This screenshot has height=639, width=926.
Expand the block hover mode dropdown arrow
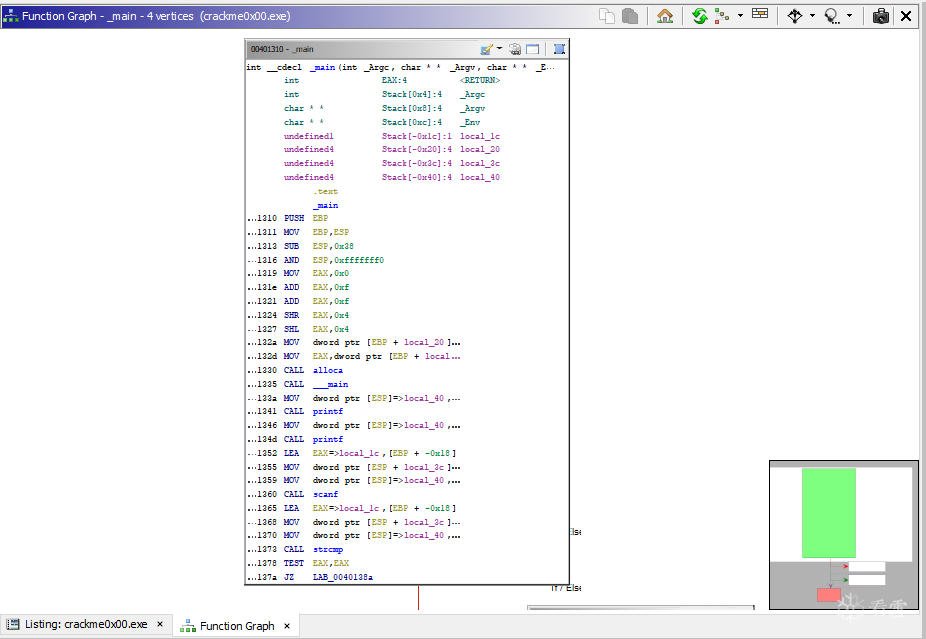pyautogui.click(x=812, y=16)
